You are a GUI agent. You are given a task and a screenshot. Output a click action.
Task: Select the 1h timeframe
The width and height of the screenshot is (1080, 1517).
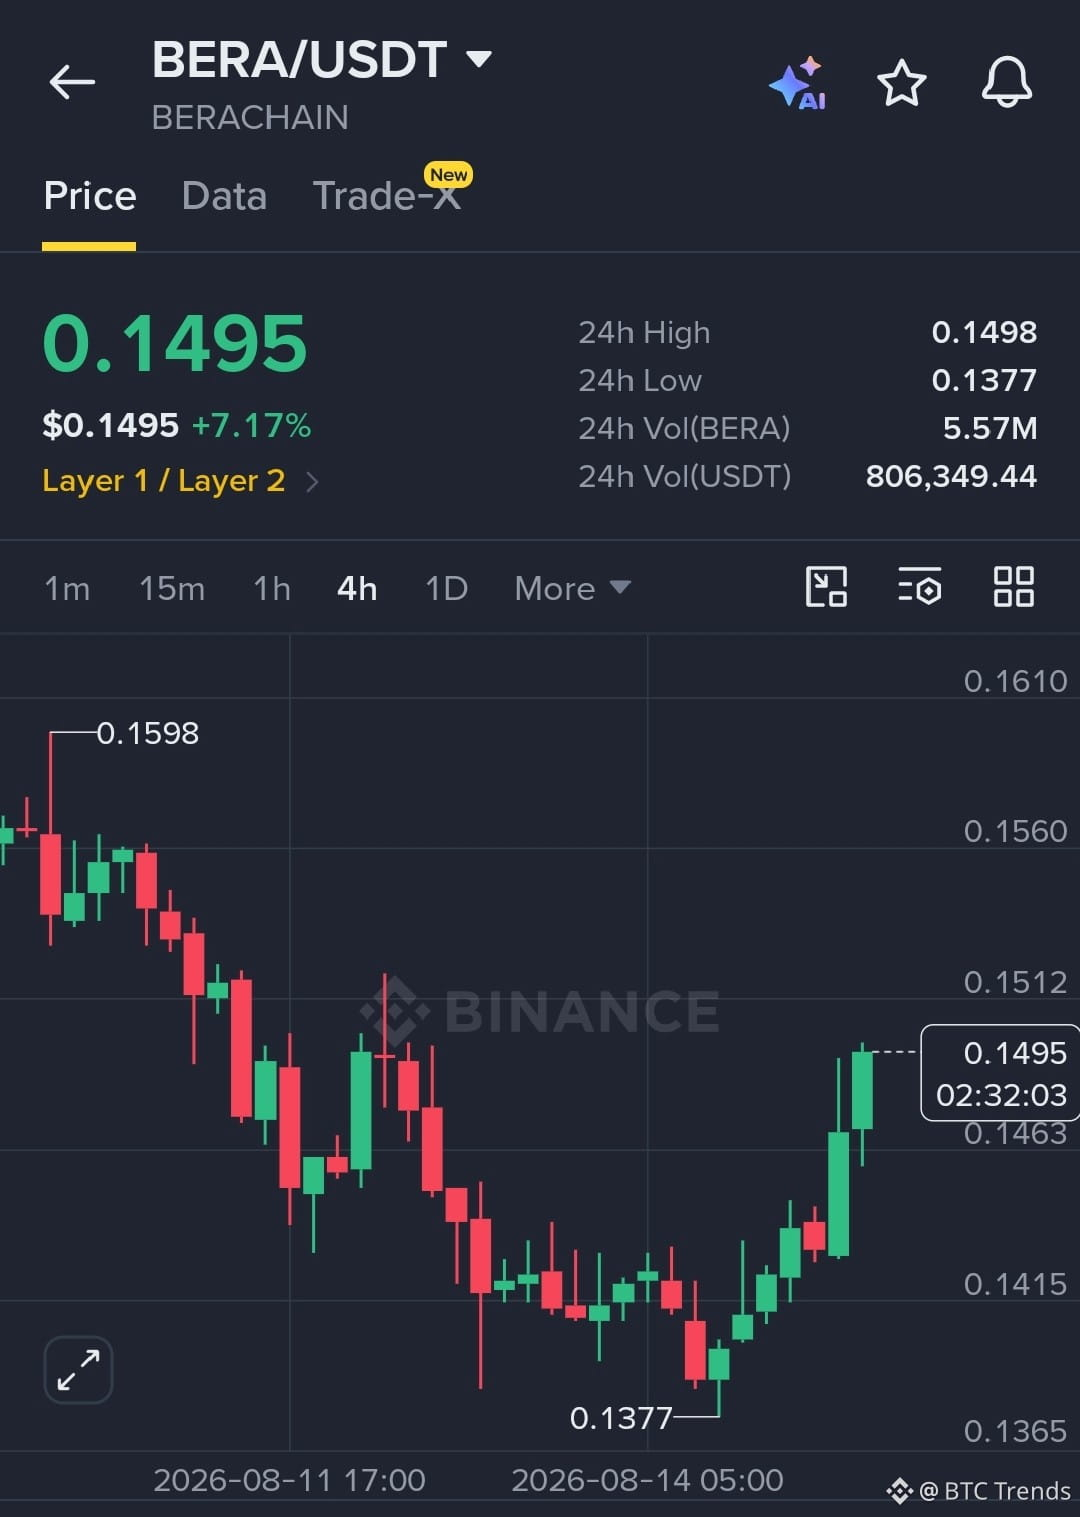pos(272,588)
